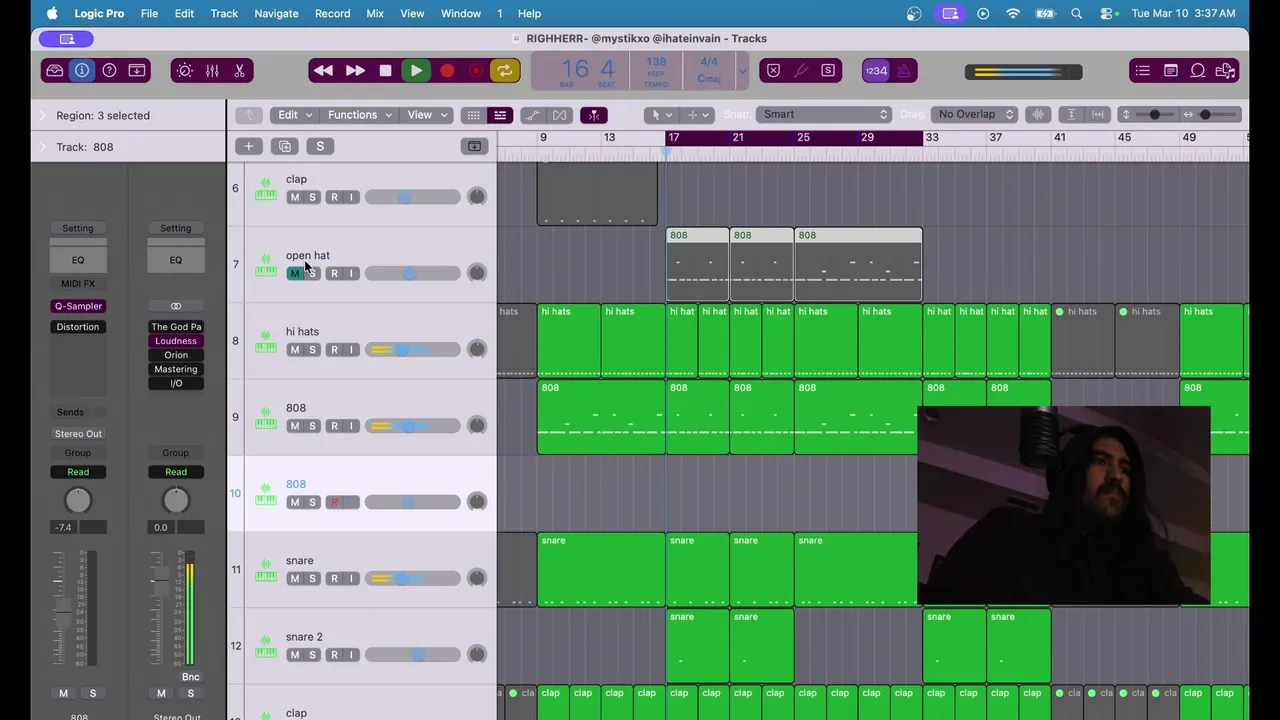The height and width of the screenshot is (720, 1280).
Task: Open the Track menu
Action: click(x=224, y=13)
